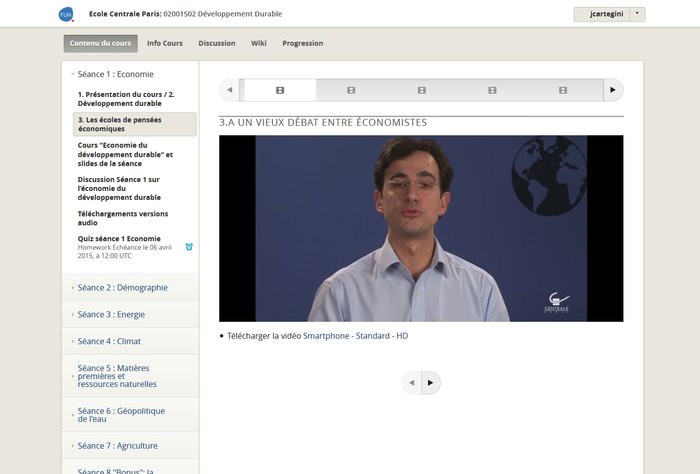Image resolution: width=700 pixels, height=474 pixels.
Task: Open the Wiki tab
Action: tap(258, 43)
